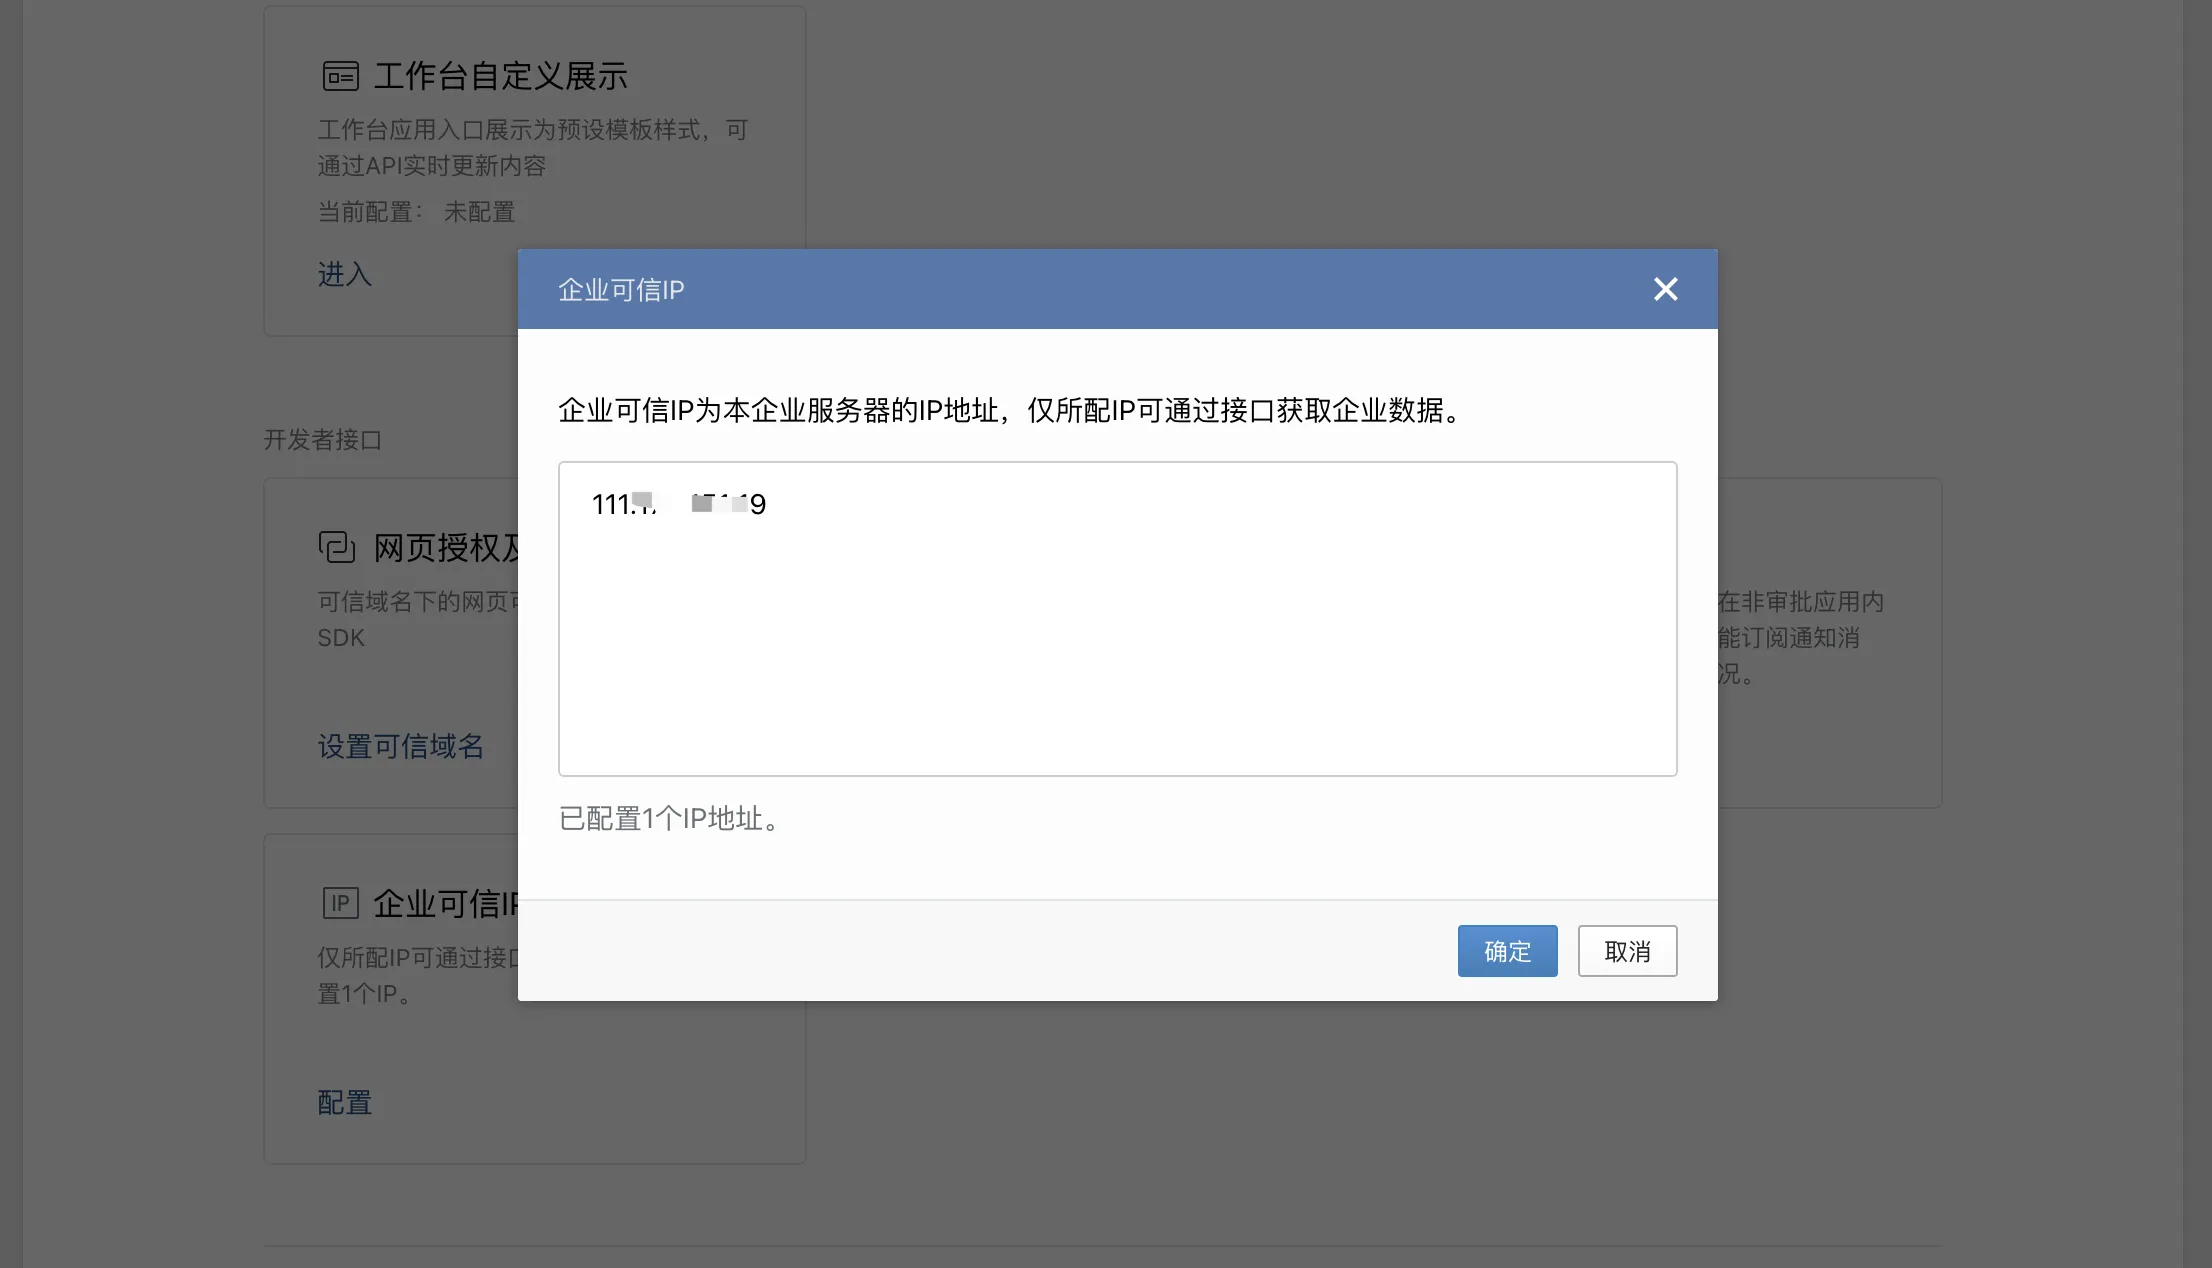
Task: Open the 设置可信域名 link
Action: click(x=401, y=746)
